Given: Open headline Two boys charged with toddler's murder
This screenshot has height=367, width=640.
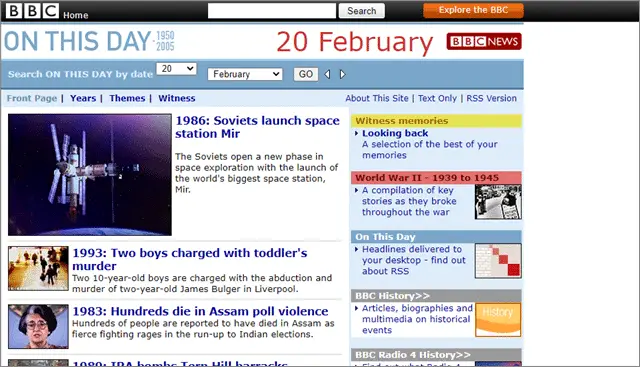Looking at the screenshot, I should [x=190, y=259].
